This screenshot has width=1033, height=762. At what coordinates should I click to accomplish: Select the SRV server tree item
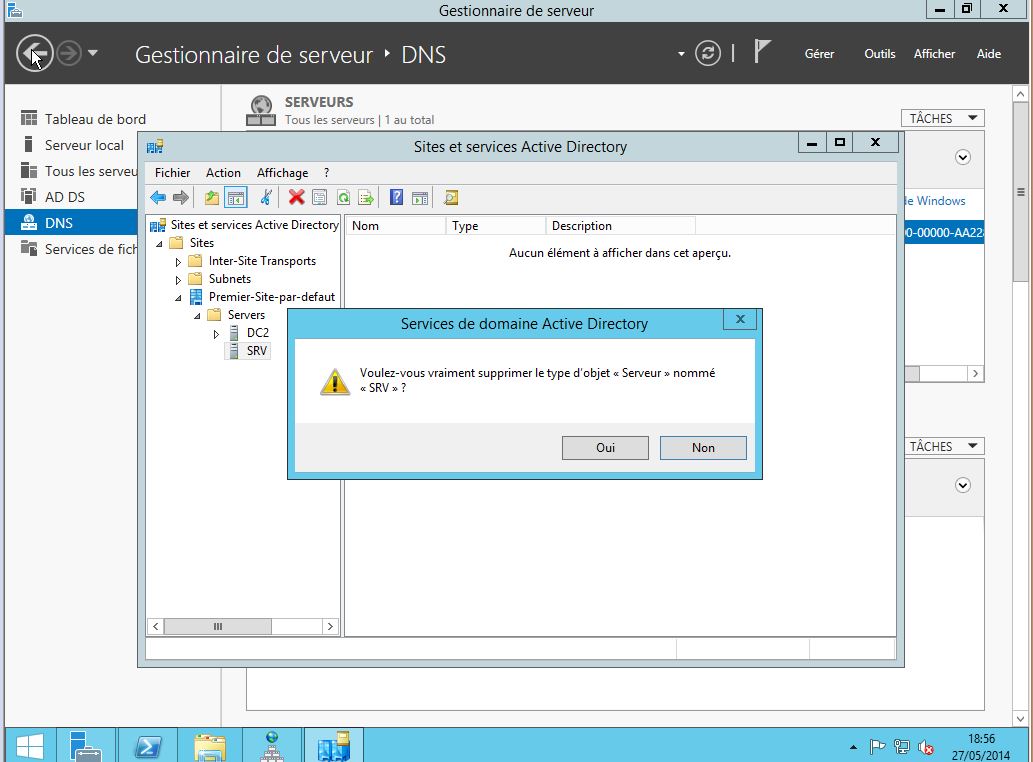tap(256, 350)
